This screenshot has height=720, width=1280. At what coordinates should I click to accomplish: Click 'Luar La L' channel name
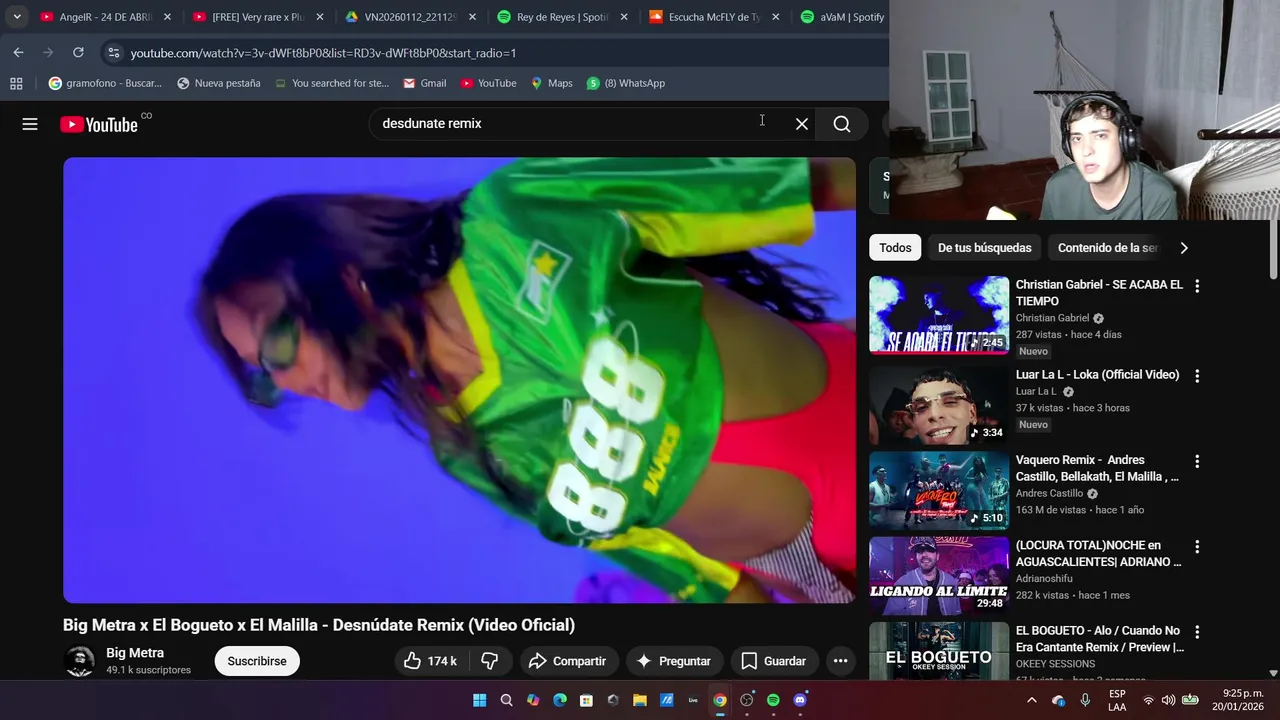tap(1036, 392)
